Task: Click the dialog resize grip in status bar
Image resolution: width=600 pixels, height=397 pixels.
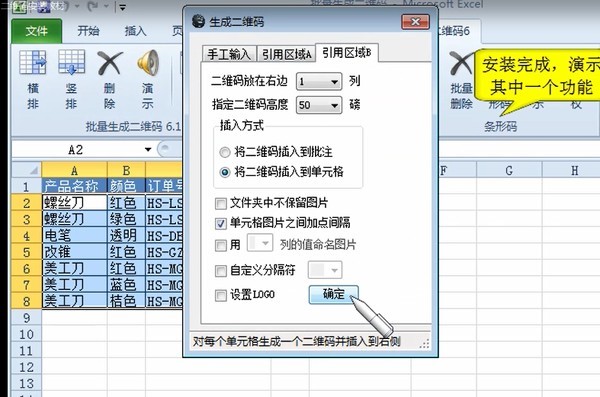Action: click(425, 343)
